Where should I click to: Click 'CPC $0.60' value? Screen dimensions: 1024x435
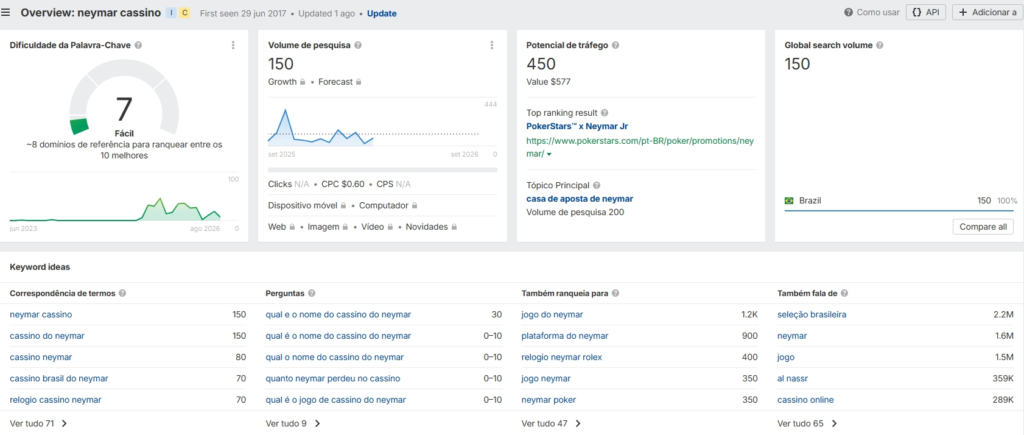click(343, 184)
